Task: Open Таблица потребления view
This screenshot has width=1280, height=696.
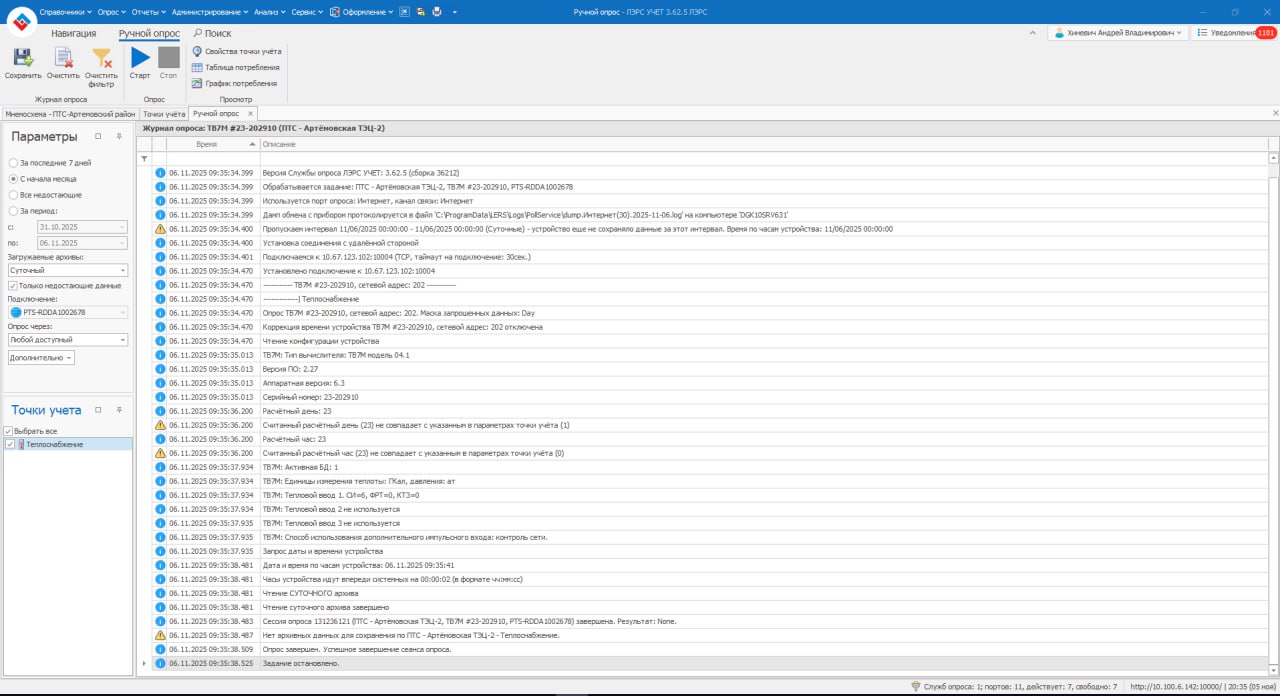Action: pos(235,67)
